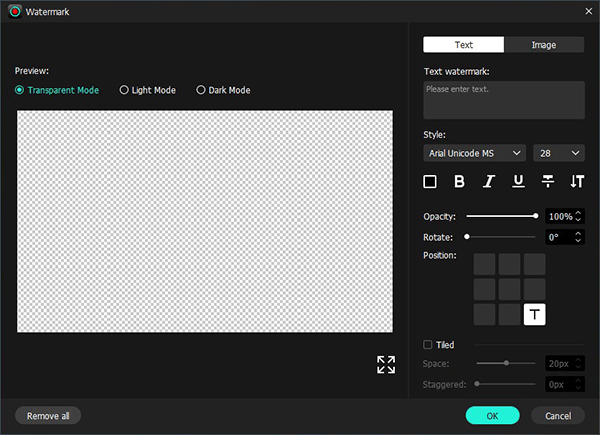
Task: Select Dark Mode preview
Action: tap(201, 90)
